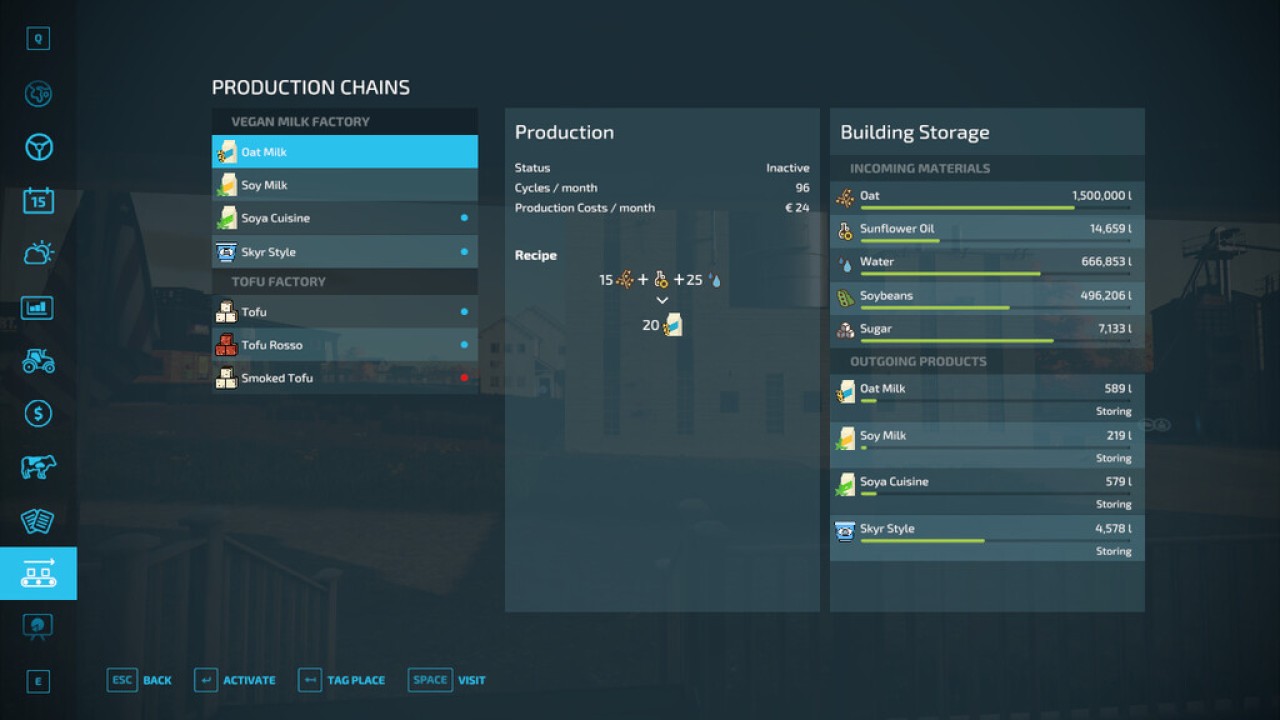Click the ACTIVATE button
Viewport: 1280px width, 720px height.
tap(235, 680)
